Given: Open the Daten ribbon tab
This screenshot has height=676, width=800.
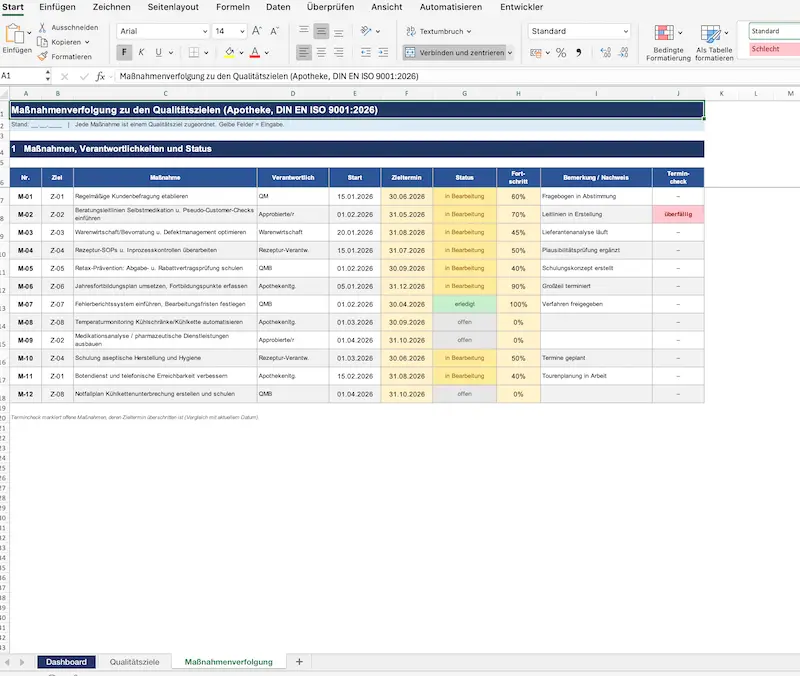Looking at the screenshot, I should tap(278, 7).
